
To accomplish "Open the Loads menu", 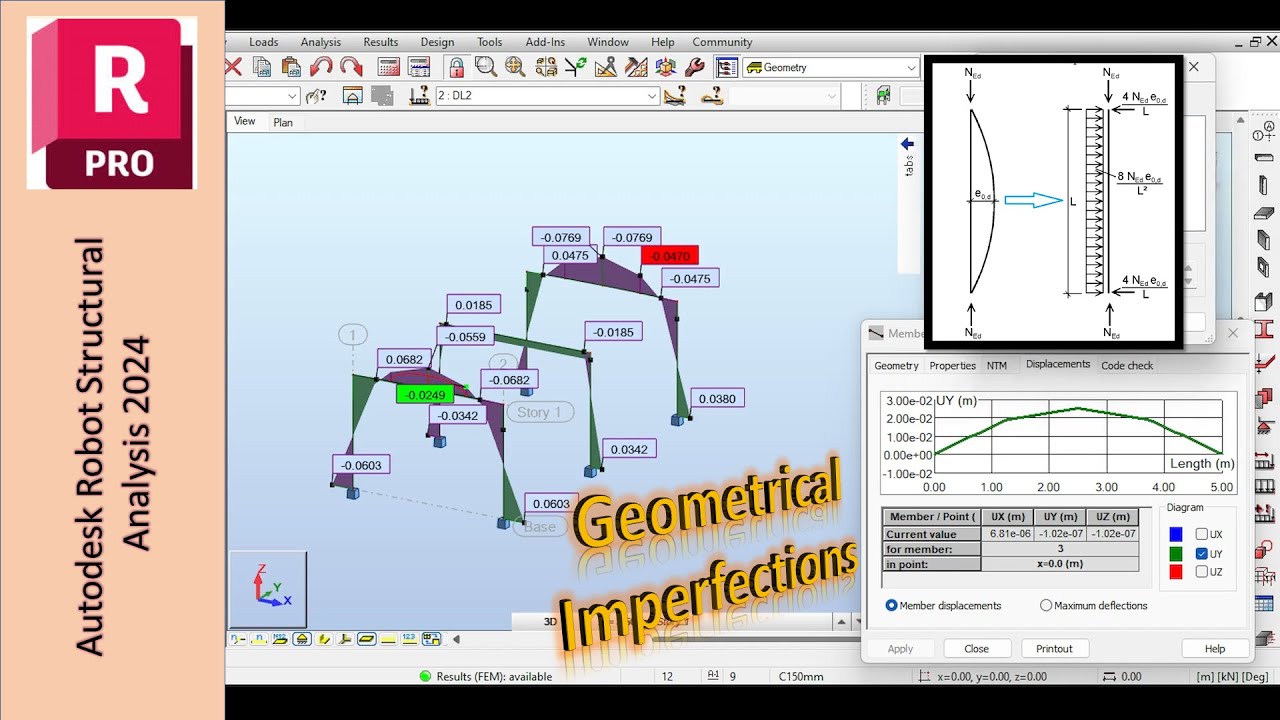I will click(x=264, y=42).
